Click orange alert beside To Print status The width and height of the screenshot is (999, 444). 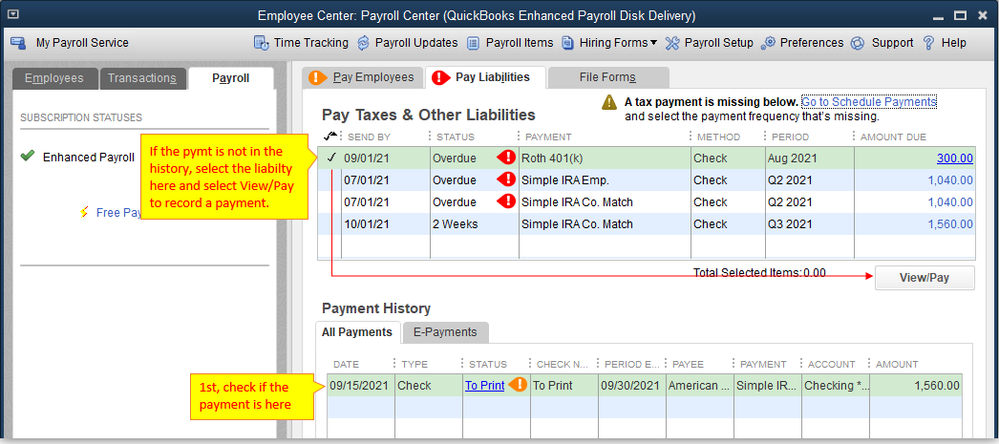click(x=518, y=385)
